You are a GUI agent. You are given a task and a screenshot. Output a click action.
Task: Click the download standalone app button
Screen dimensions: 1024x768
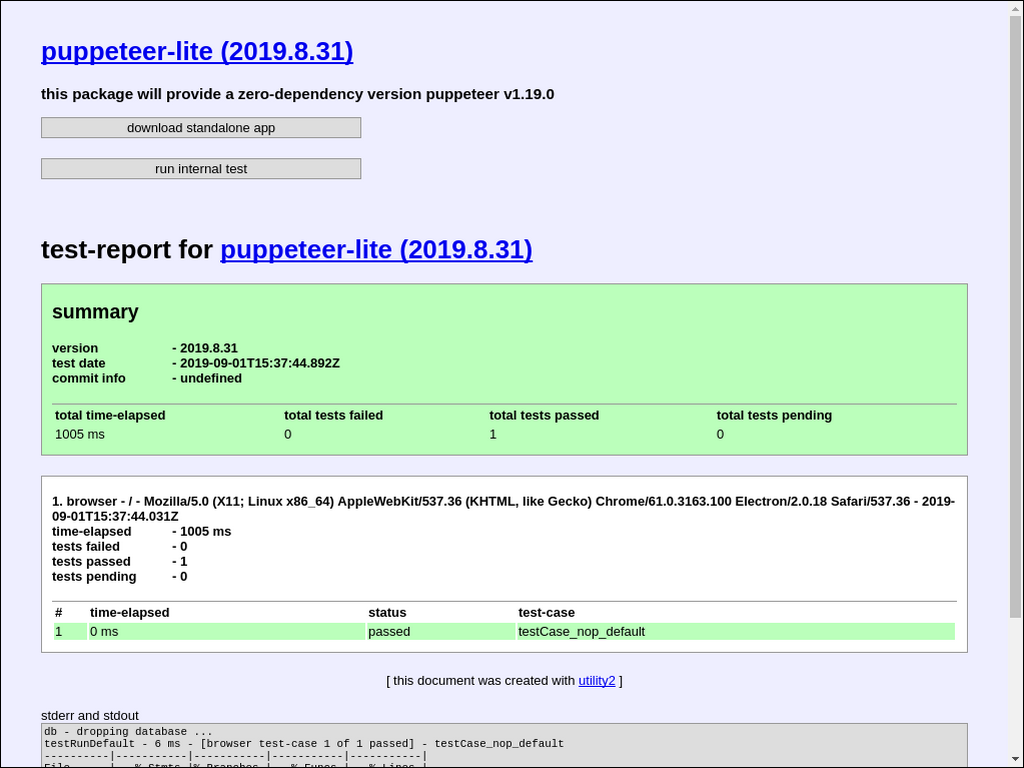click(x=201, y=128)
